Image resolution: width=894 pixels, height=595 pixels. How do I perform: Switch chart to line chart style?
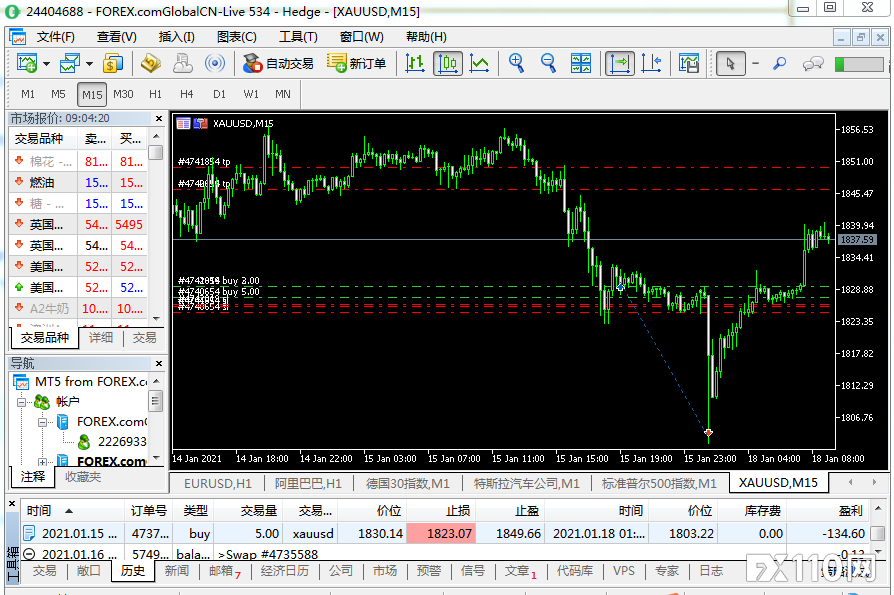point(479,63)
